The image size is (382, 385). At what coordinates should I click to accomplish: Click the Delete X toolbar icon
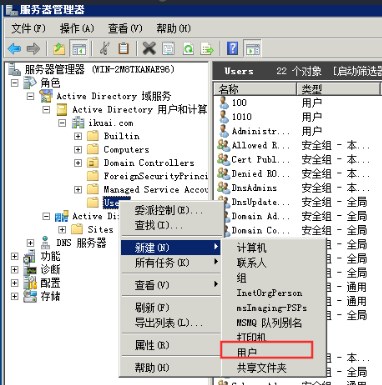149,49
